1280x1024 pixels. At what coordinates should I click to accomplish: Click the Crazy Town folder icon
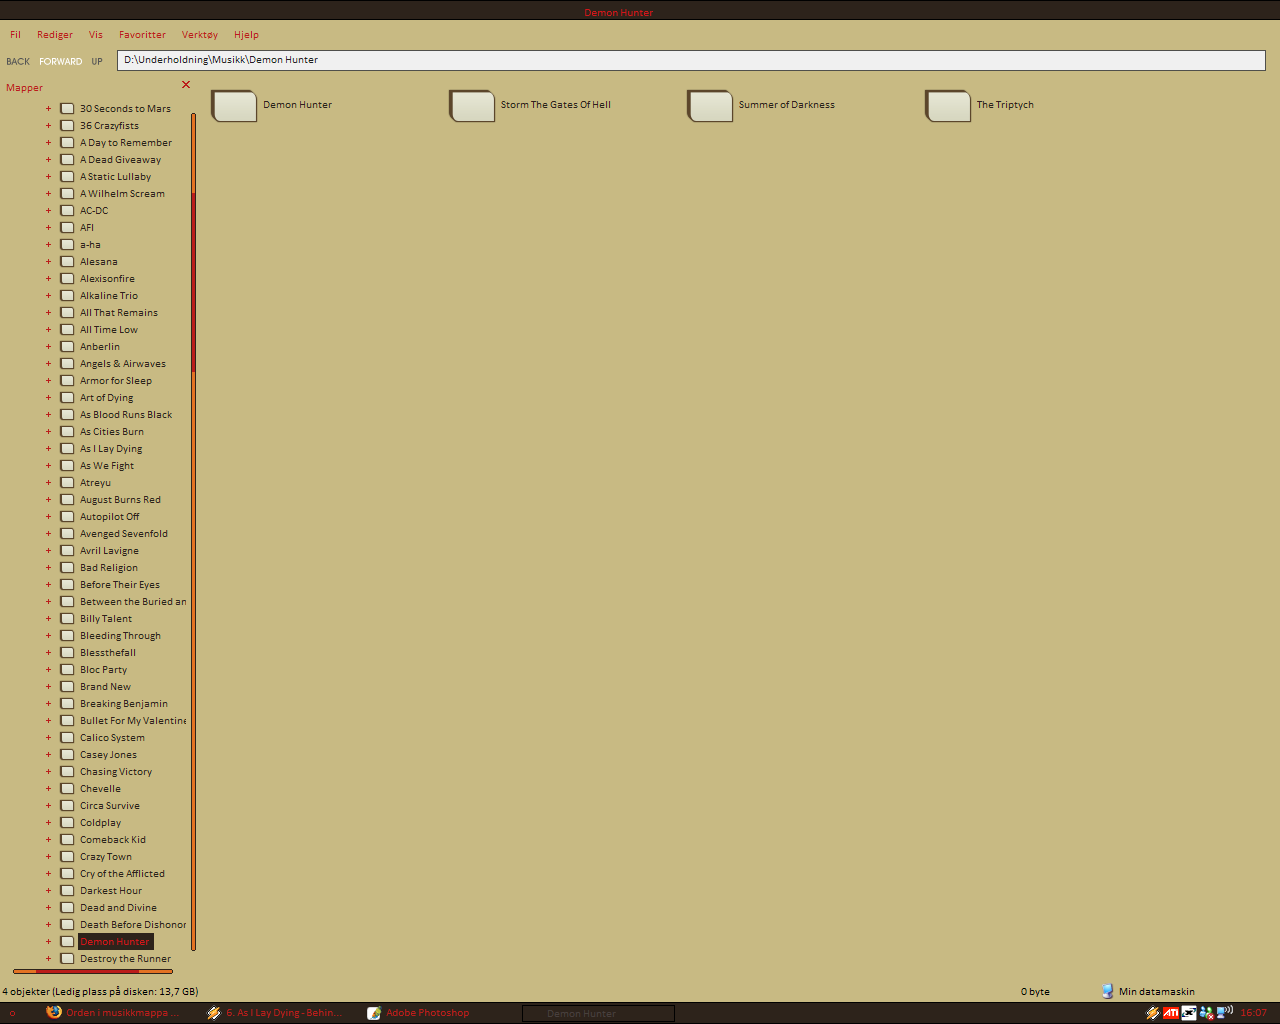(67, 856)
